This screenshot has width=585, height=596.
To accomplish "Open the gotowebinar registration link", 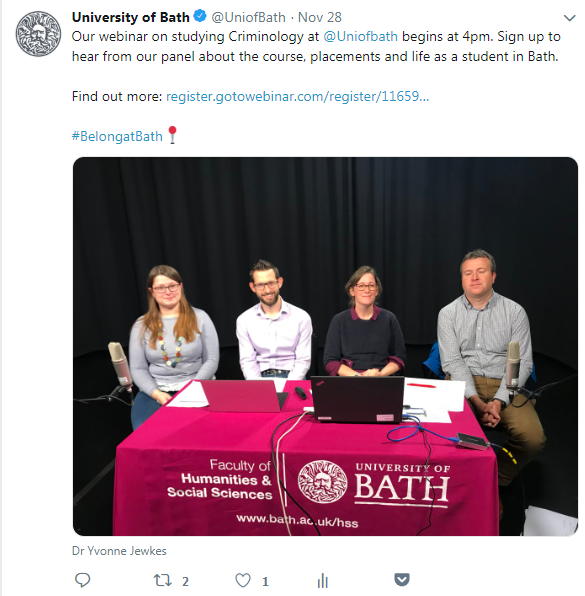I will (298, 96).
